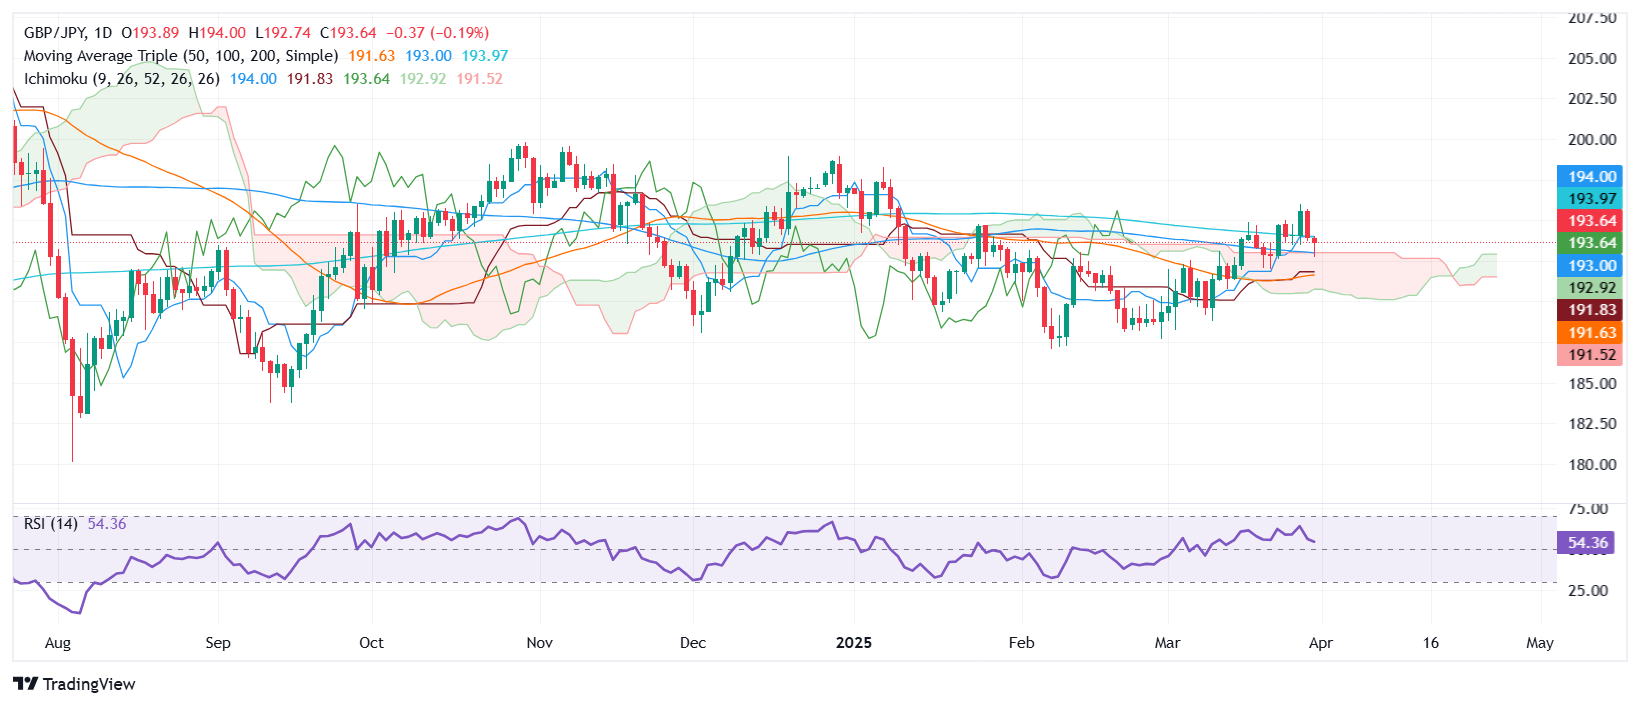Select the RSI (14) legend label
Viewport: 1640px width, 707px height.
coord(51,524)
